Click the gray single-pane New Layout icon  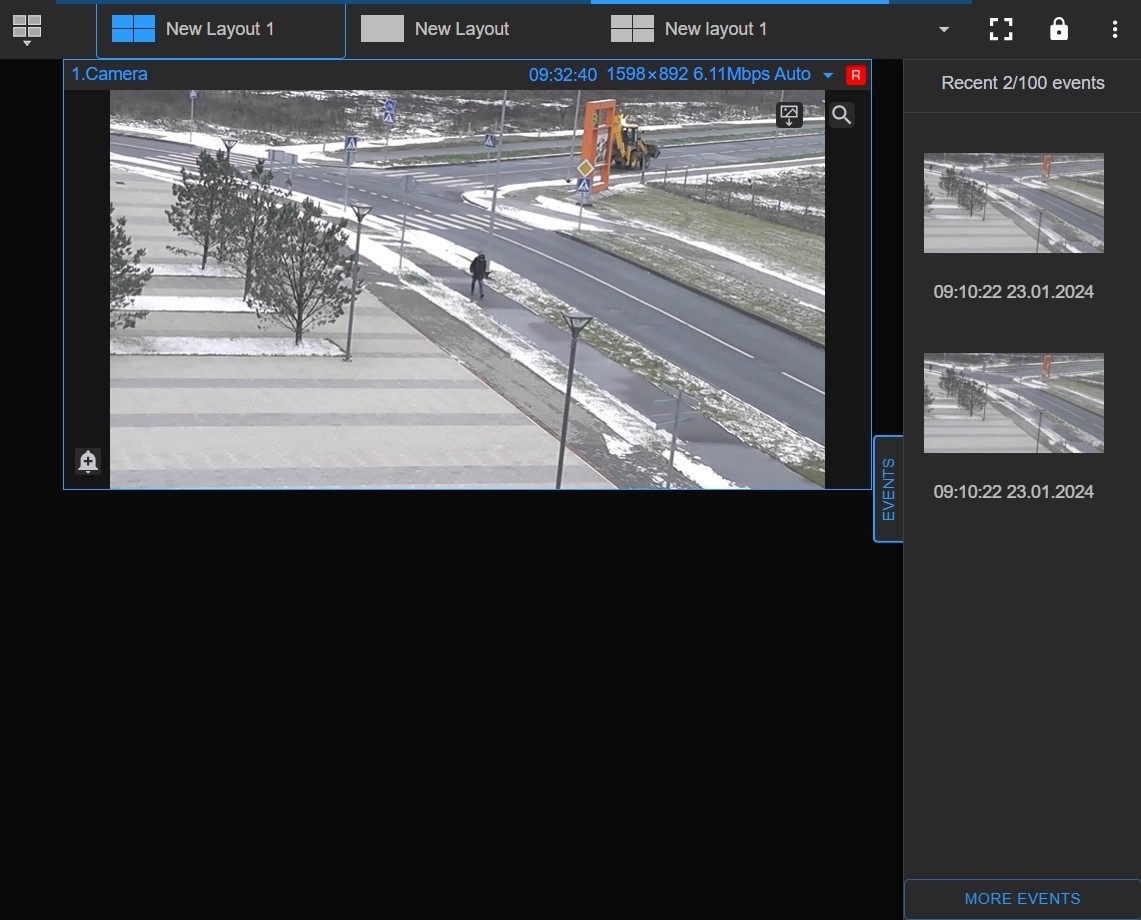(382, 29)
